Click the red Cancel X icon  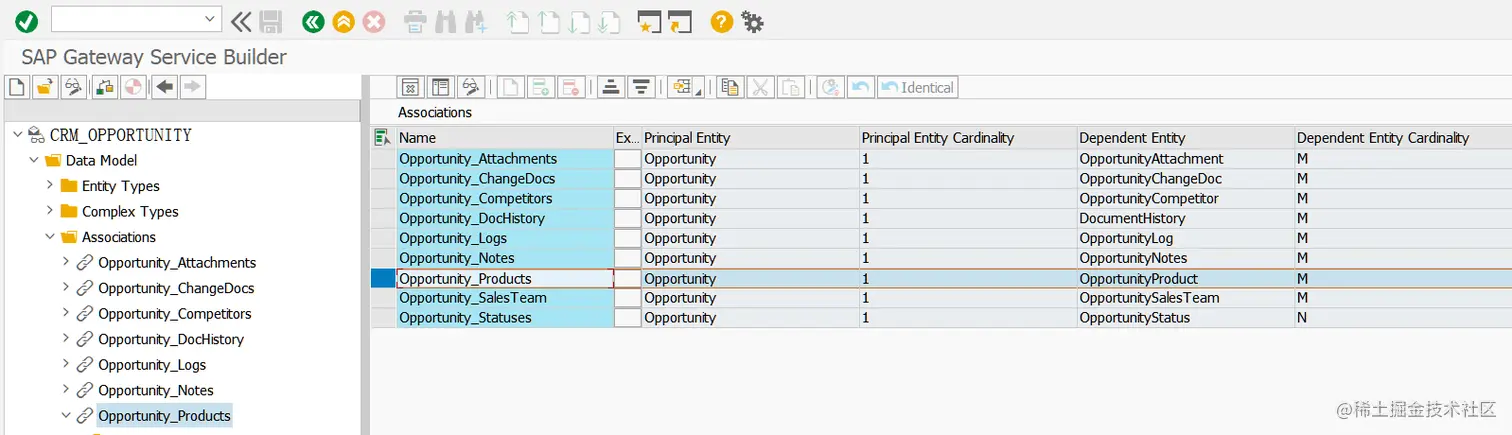(373, 21)
